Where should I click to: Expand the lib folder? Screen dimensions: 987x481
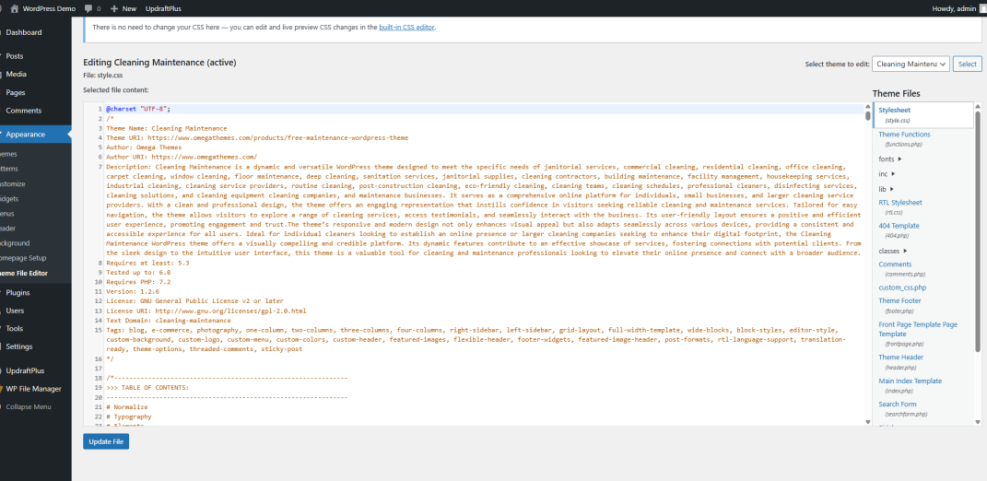point(886,189)
